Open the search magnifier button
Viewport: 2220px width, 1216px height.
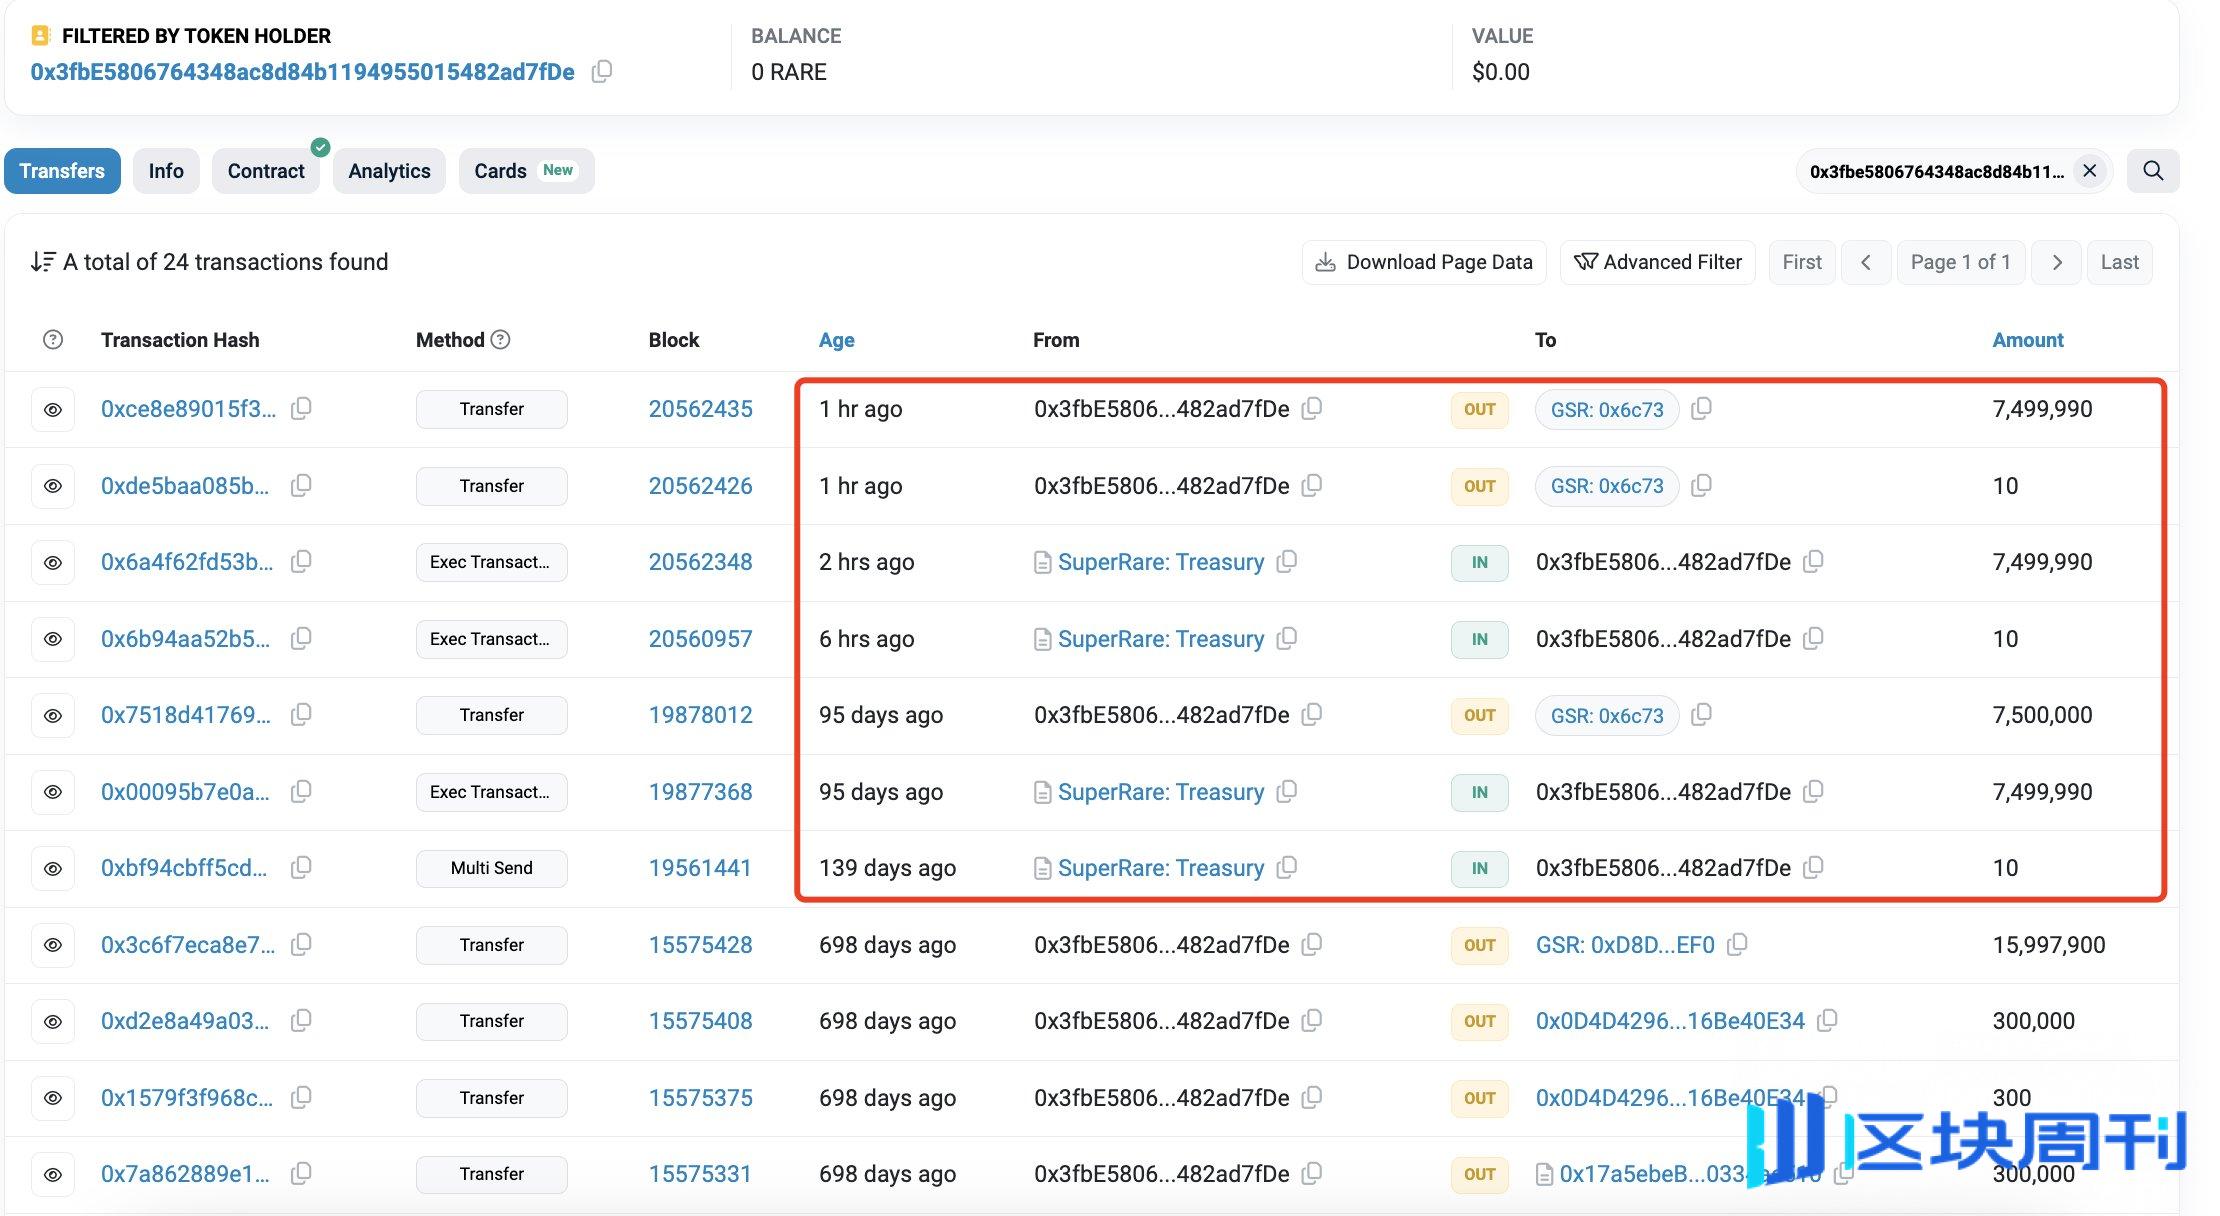[2153, 171]
